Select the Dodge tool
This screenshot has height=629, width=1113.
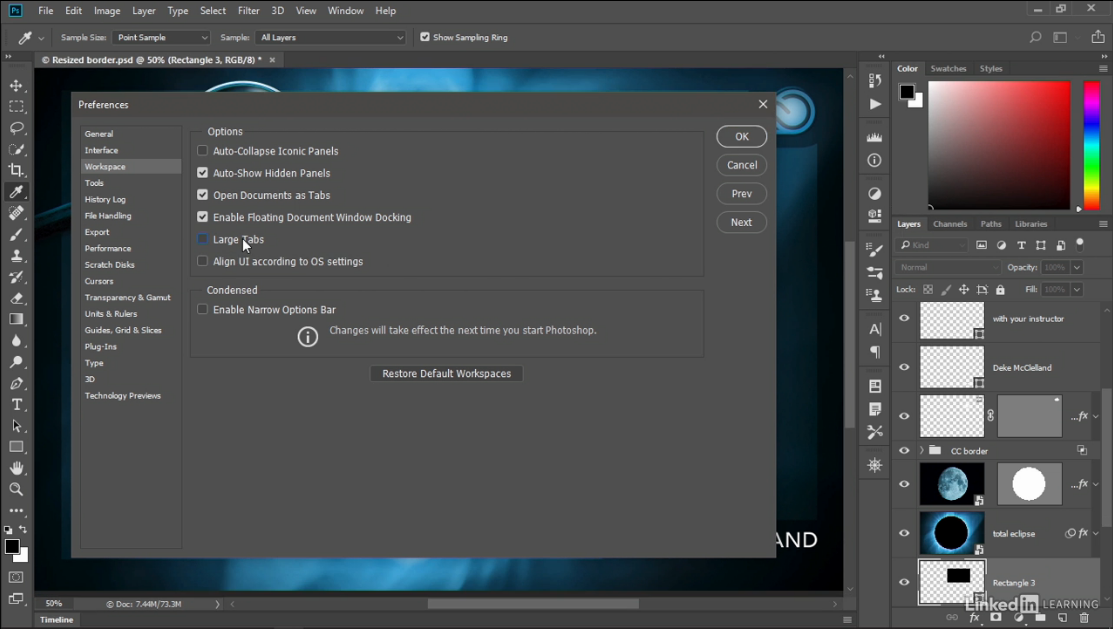pos(16,362)
